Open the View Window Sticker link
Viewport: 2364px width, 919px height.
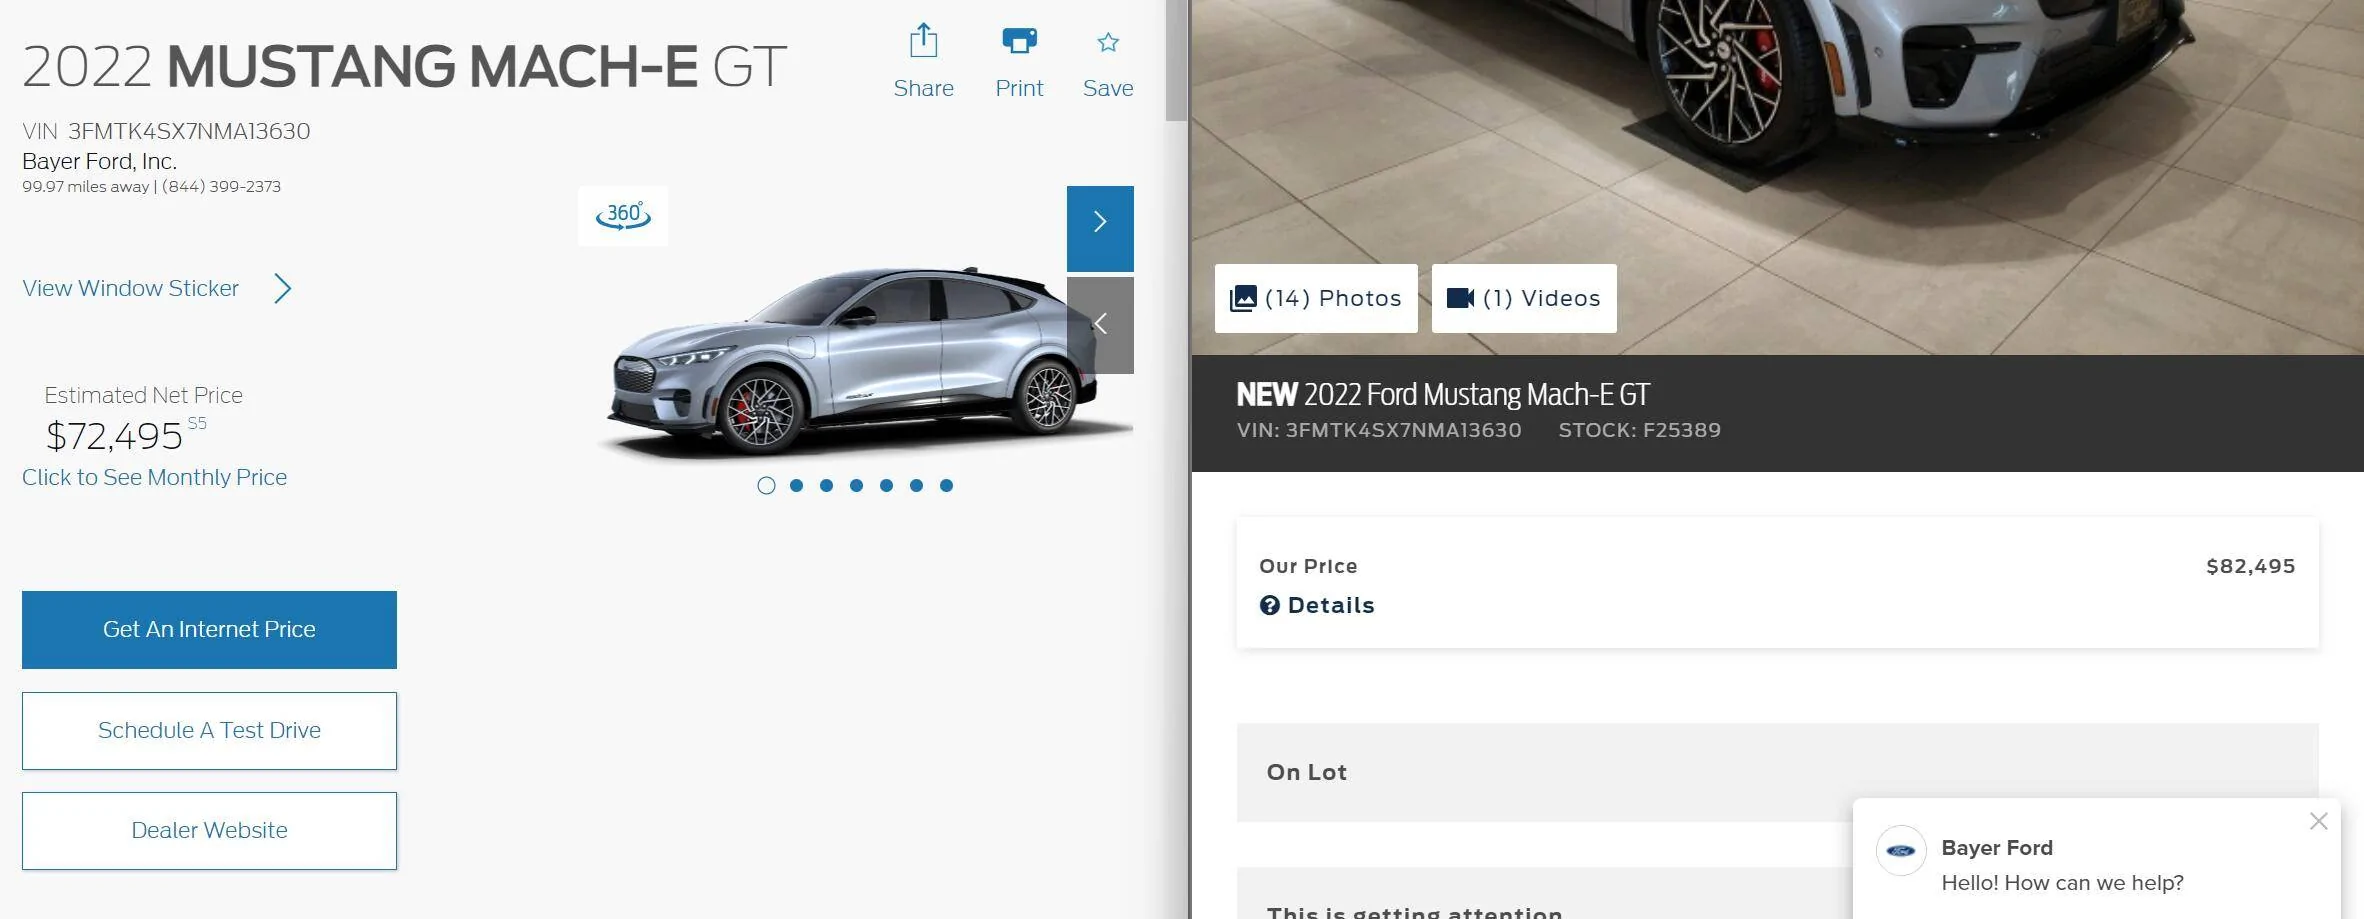pyautogui.click(x=131, y=288)
